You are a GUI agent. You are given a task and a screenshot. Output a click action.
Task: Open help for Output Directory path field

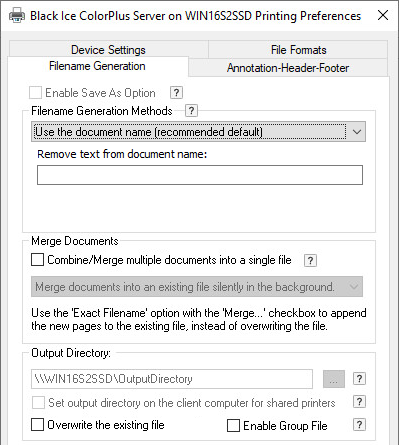point(359,379)
